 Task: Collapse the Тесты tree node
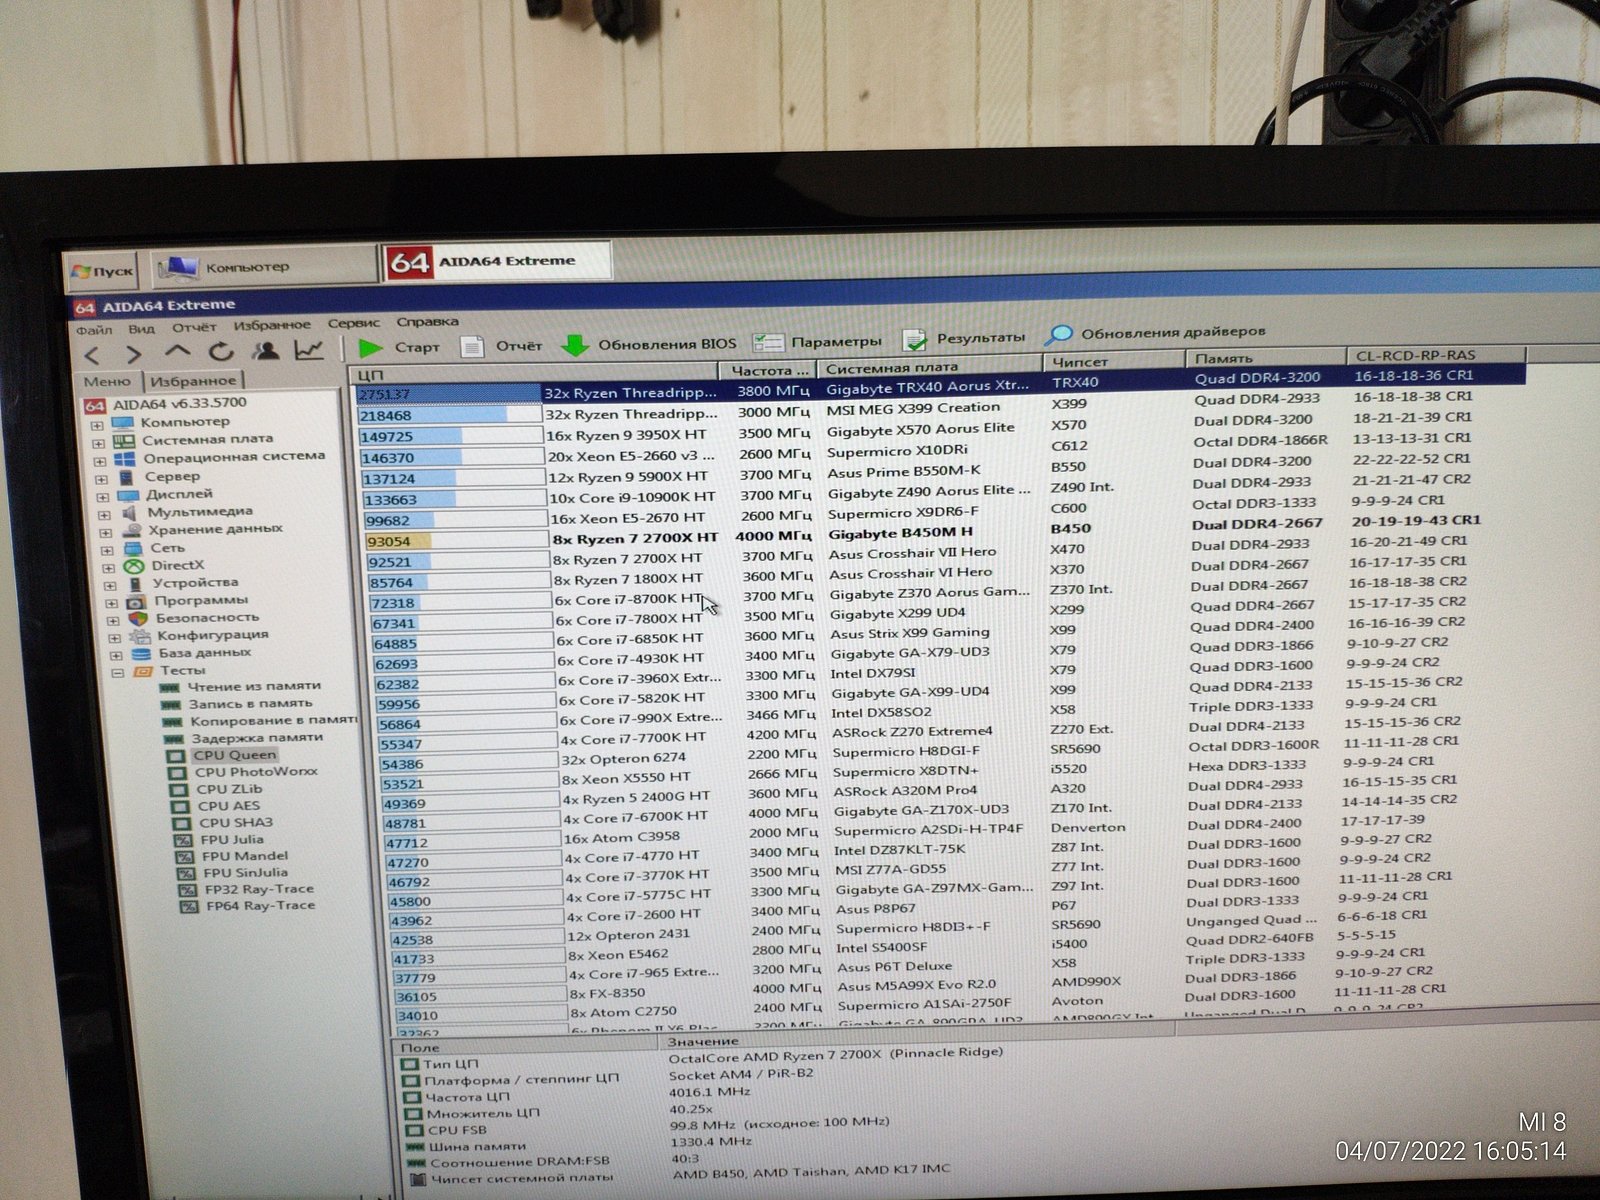(x=118, y=673)
